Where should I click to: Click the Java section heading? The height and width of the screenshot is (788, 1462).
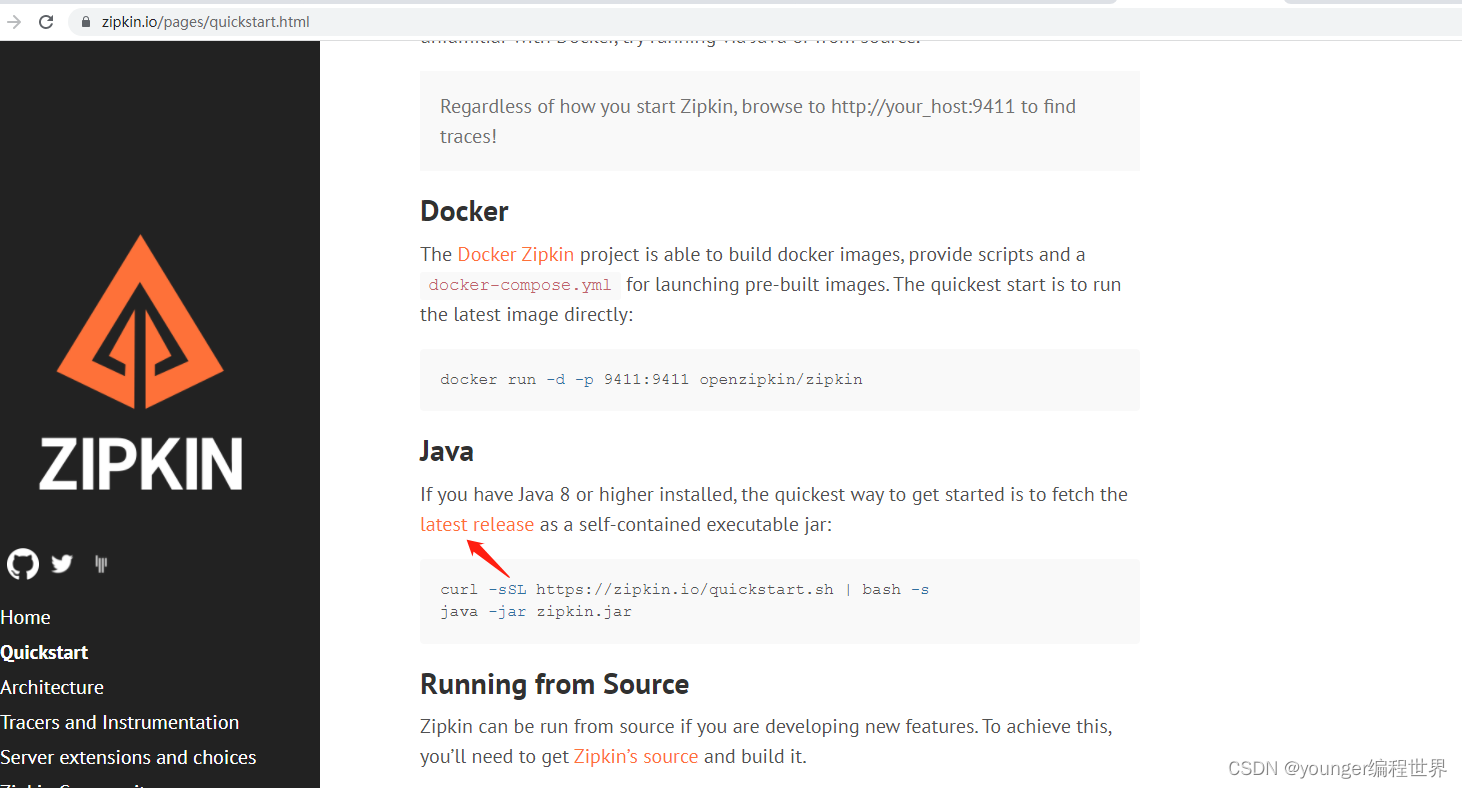click(447, 451)
